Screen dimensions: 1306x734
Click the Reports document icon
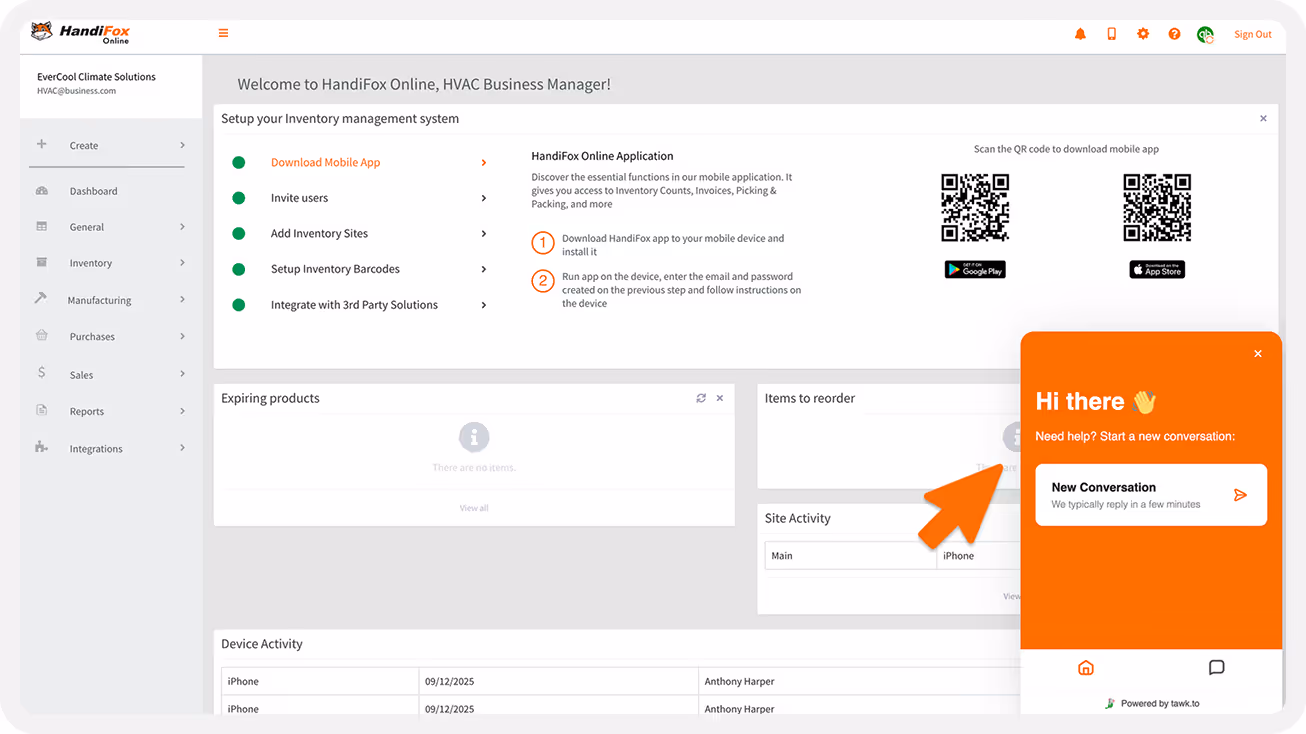[x=41, y=410]
